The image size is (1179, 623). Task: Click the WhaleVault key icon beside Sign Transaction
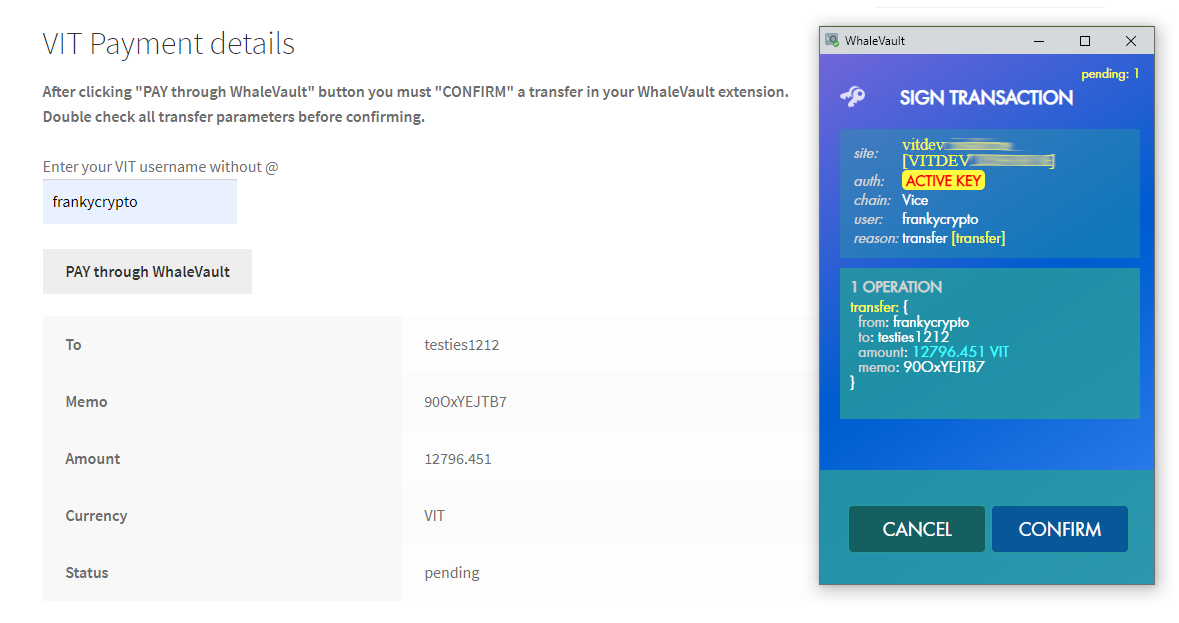tap(853, 97)
